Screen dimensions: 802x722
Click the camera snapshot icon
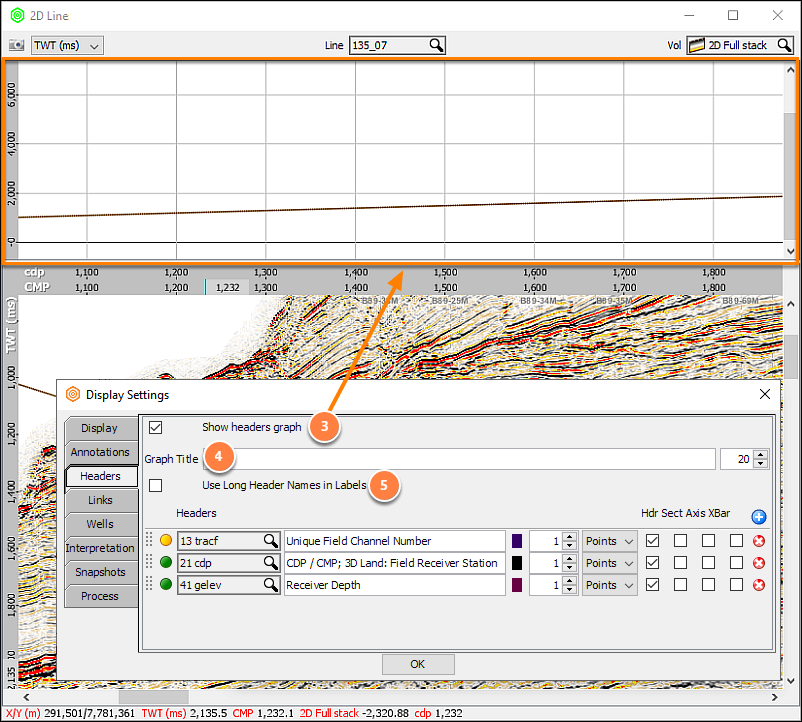tap(16, 45)
